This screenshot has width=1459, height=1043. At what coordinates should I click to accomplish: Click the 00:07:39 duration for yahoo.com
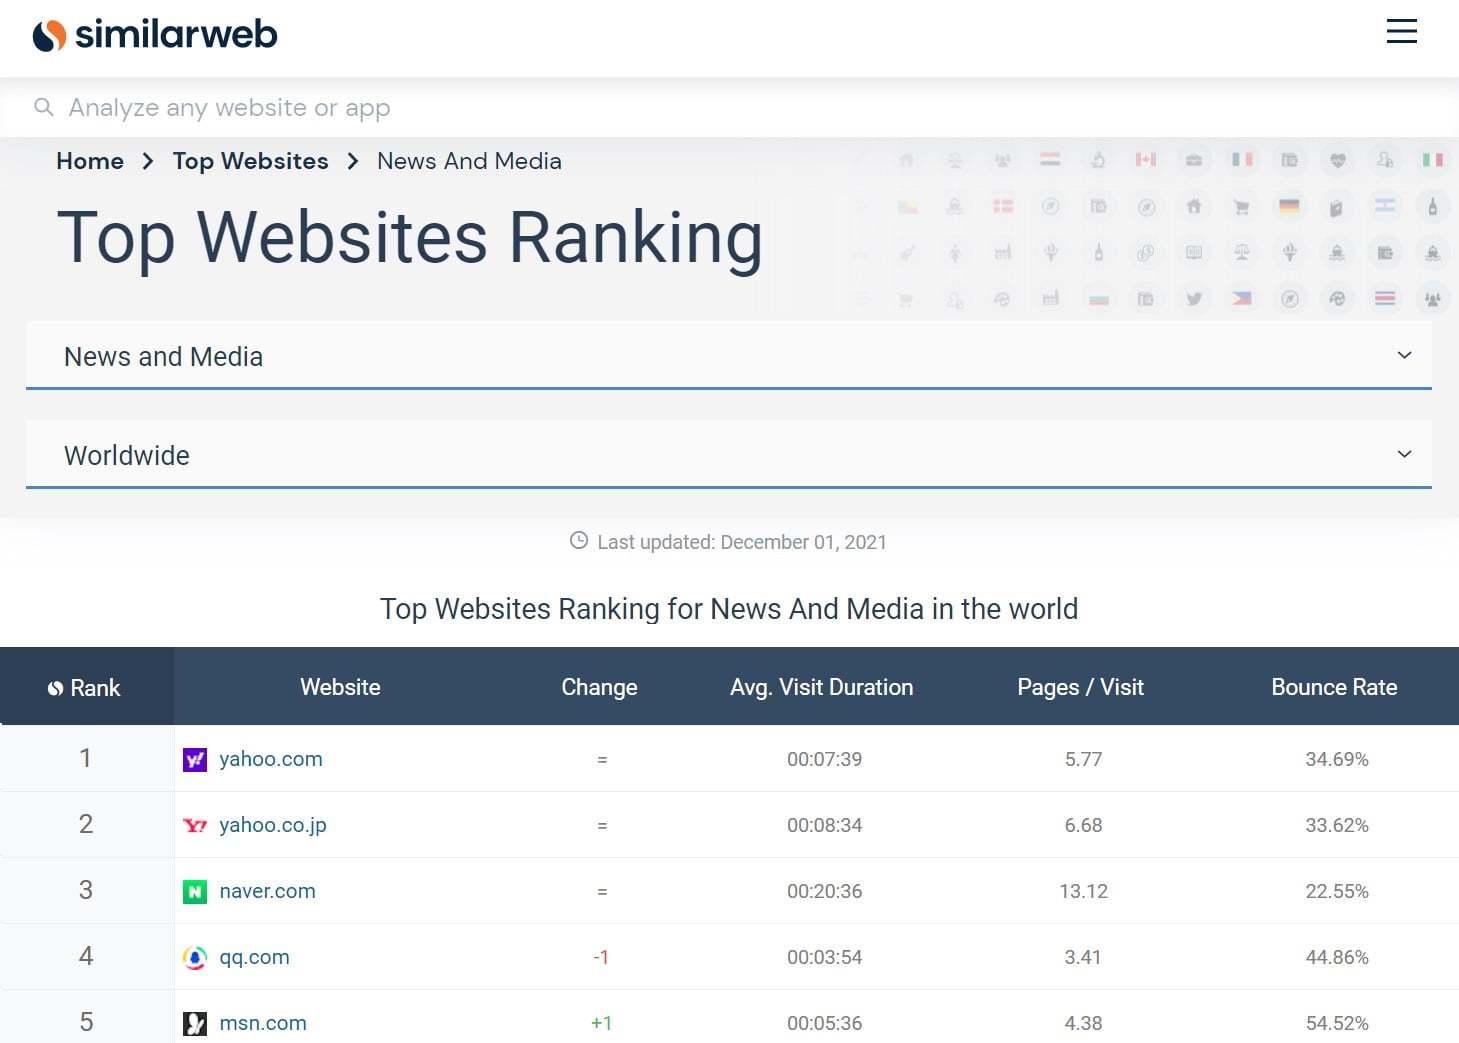pyautogui.click(x=824, y=759)
